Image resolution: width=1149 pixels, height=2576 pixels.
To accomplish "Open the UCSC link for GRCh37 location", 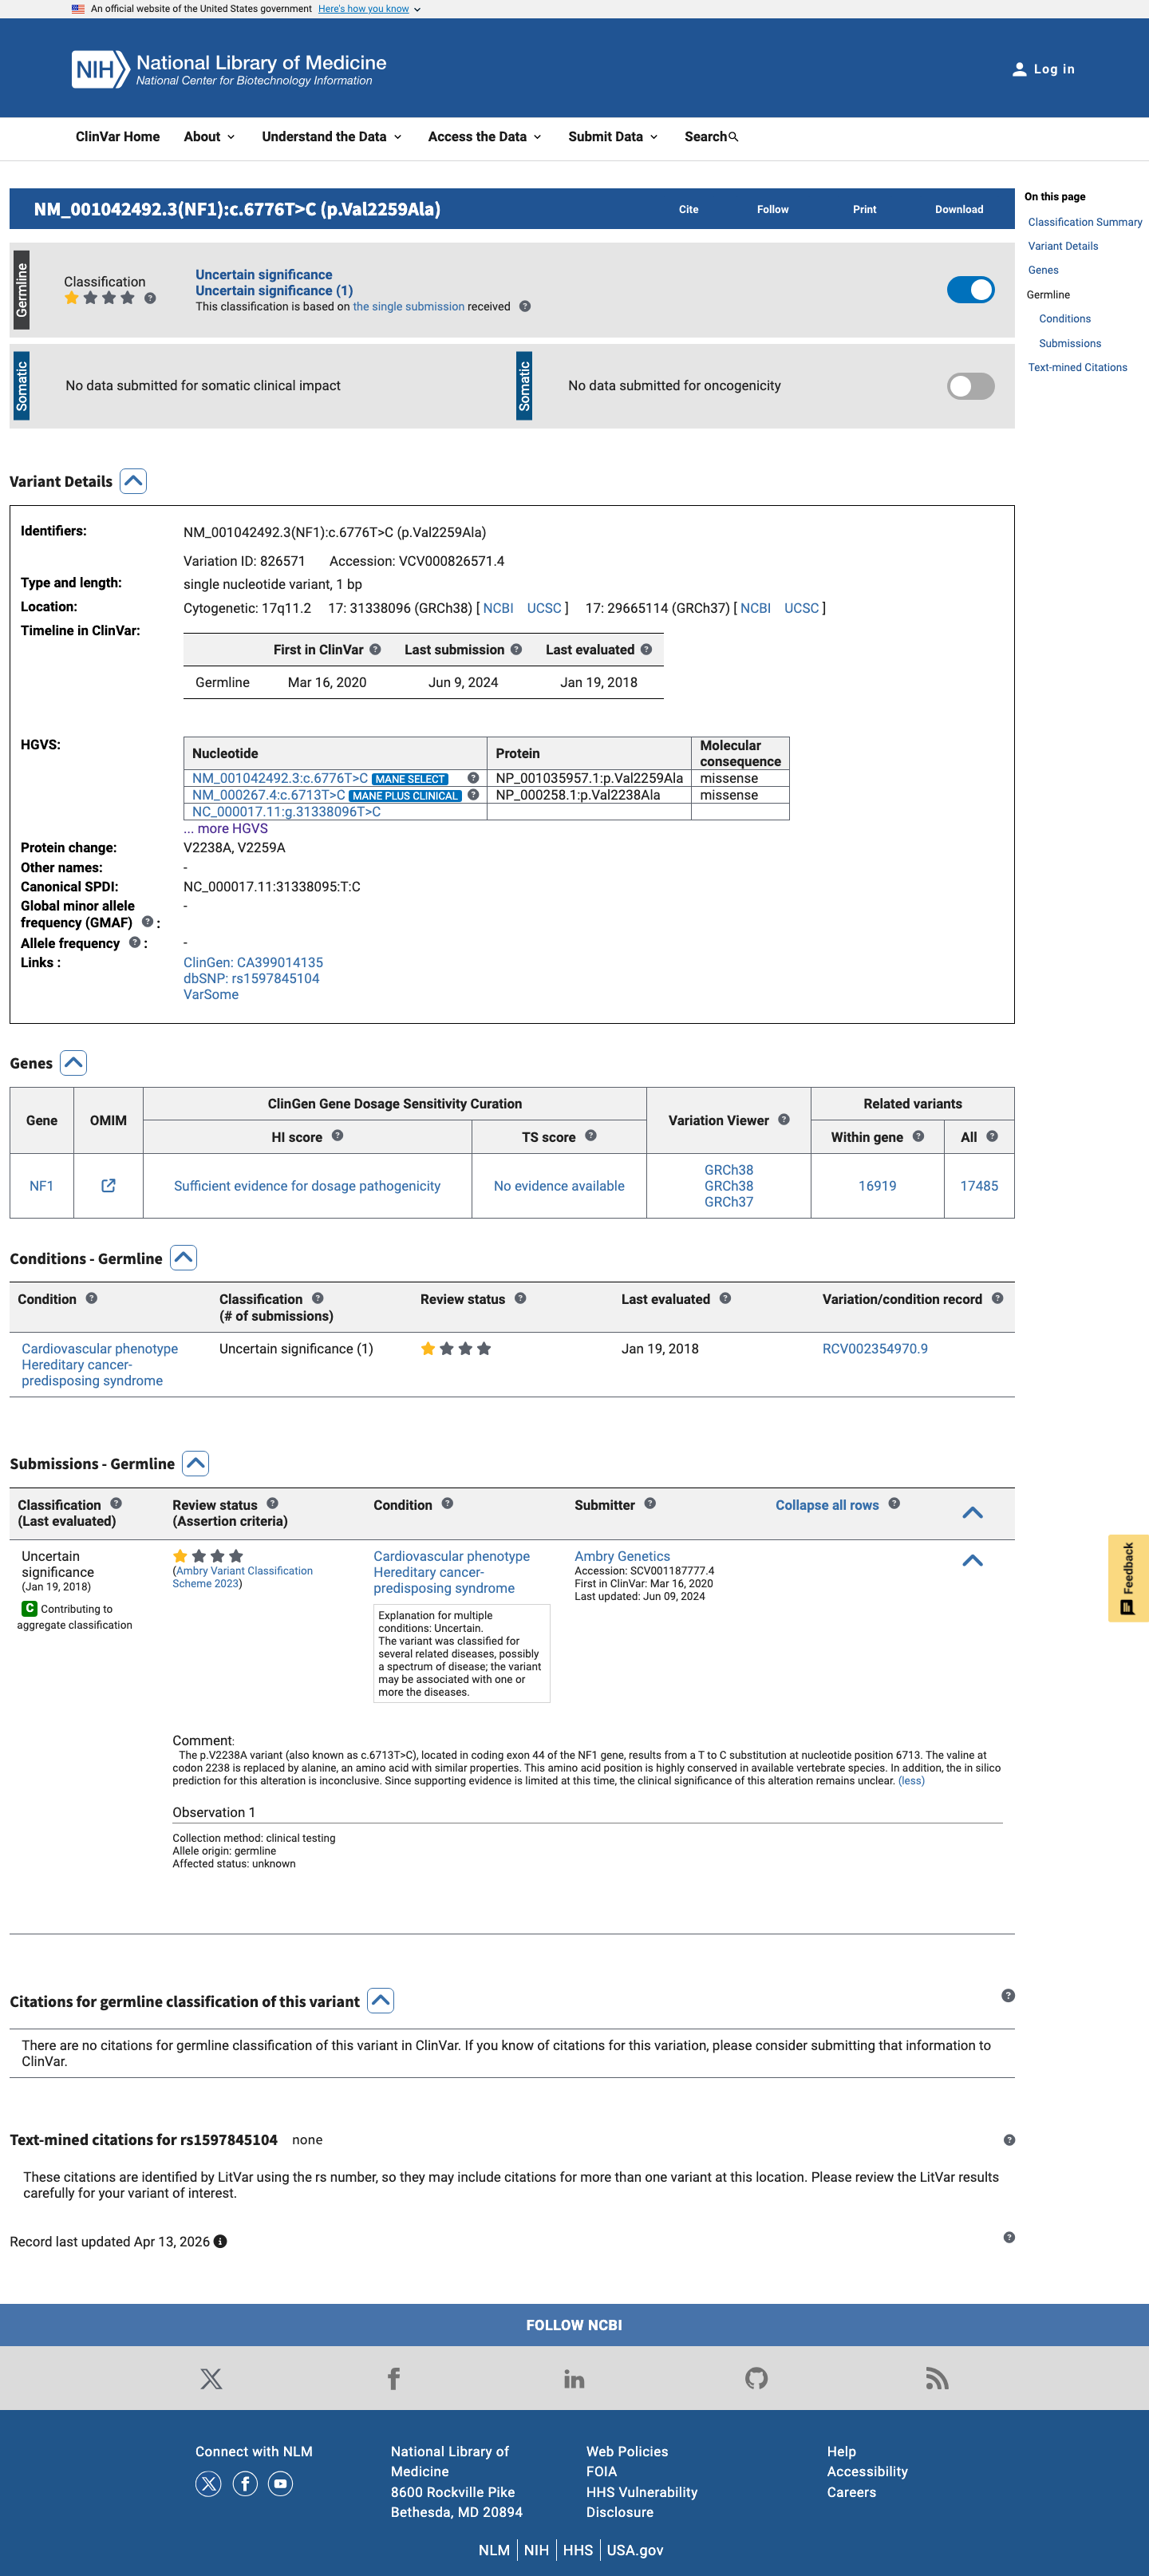I will tap(801, 608).
